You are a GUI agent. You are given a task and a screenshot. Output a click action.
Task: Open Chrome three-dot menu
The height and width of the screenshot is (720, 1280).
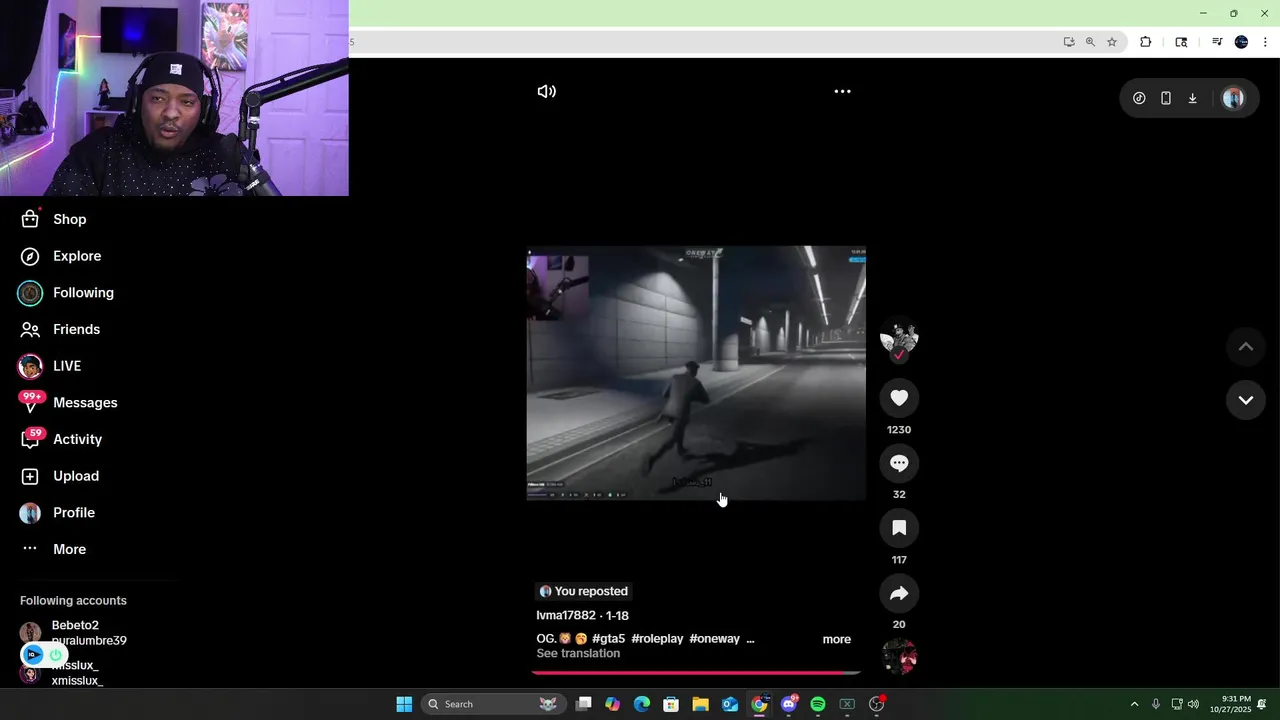(x=1265, y=42)
